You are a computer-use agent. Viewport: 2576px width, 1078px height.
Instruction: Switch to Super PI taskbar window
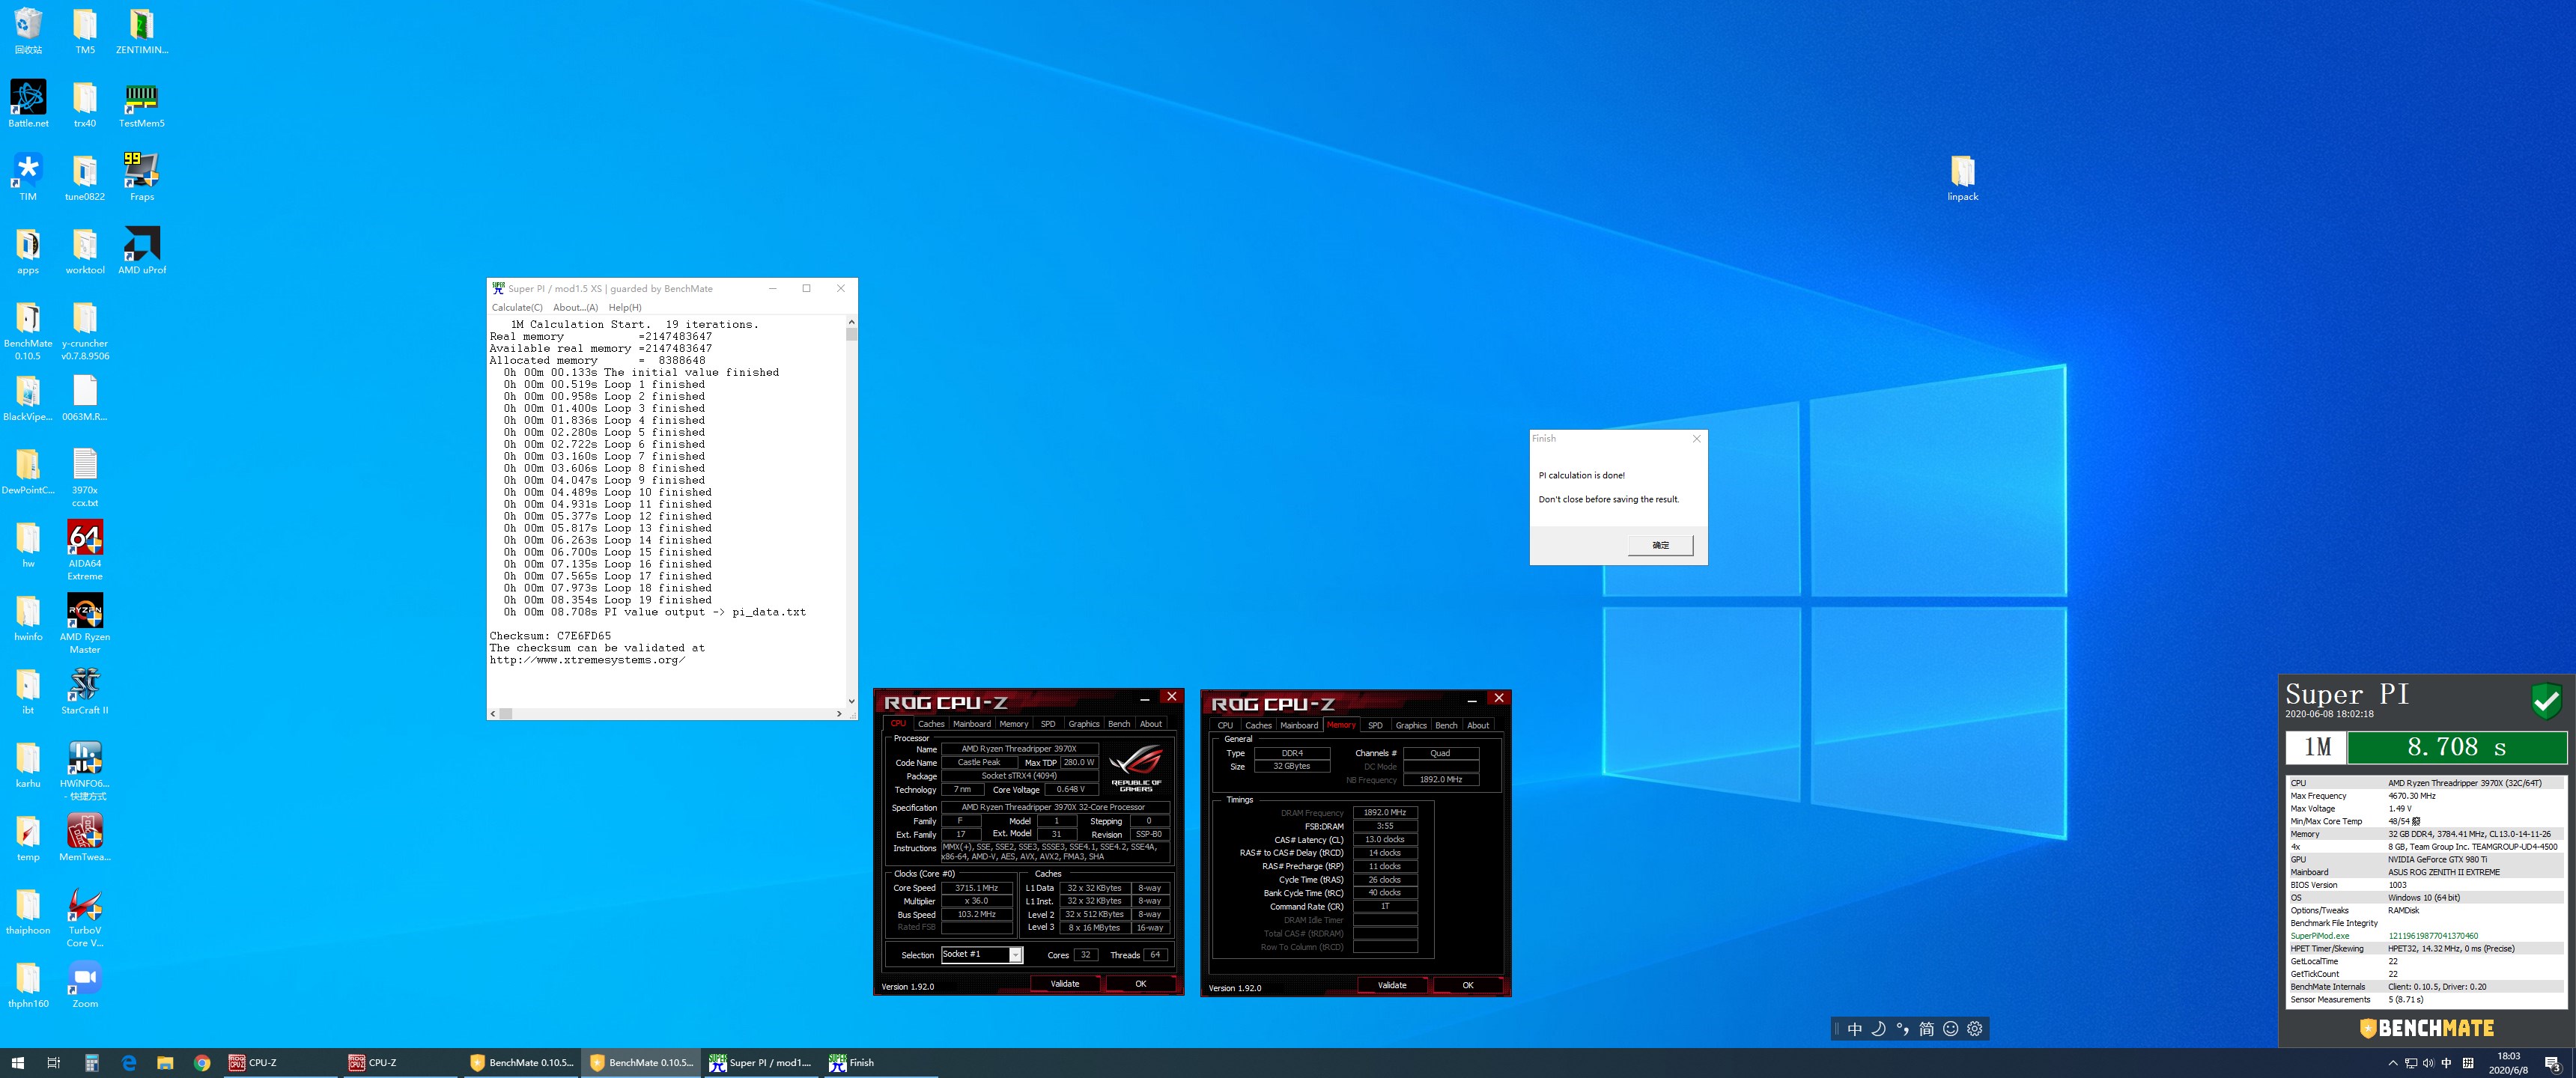click(761, 1062)
